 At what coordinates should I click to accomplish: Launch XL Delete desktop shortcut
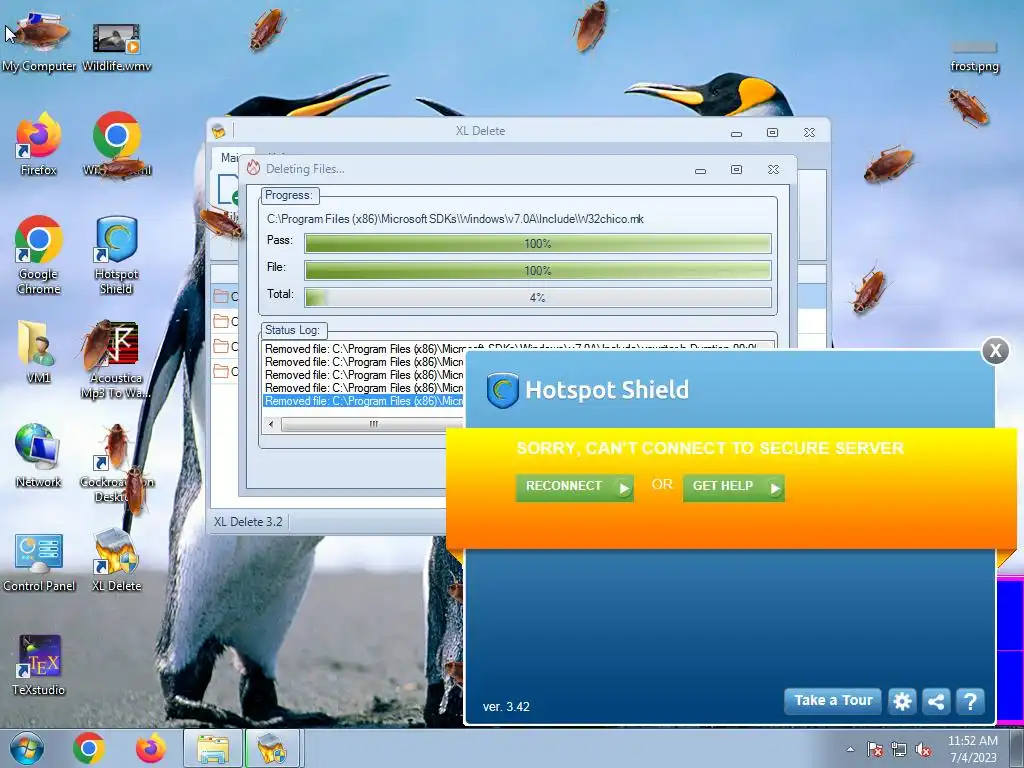point(116,562)
